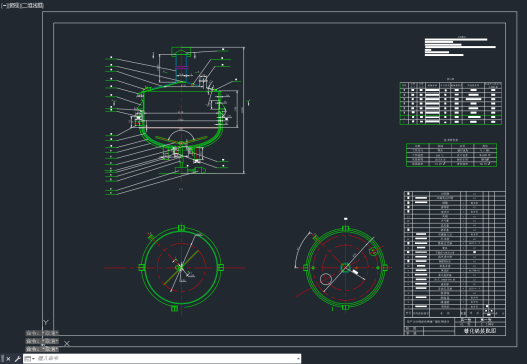
Task: Open the [-] viewport controls menu
Action: (x=3, y=5)
